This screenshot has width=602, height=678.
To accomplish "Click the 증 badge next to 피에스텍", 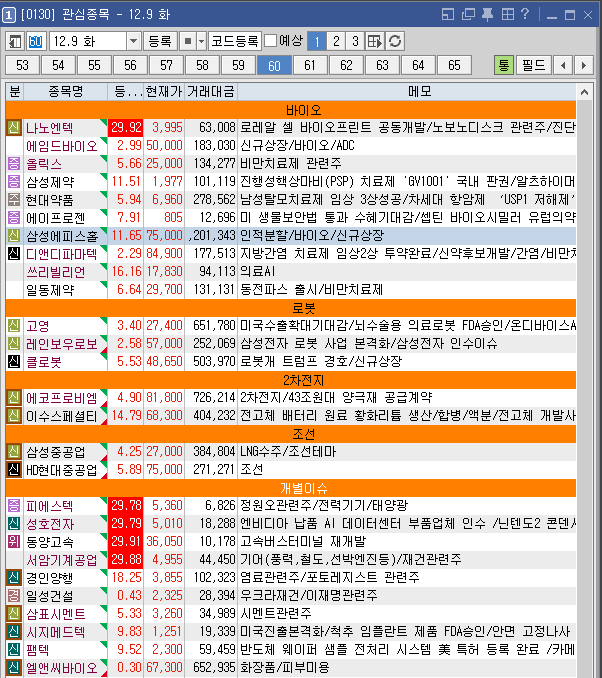I will point(13,505).
